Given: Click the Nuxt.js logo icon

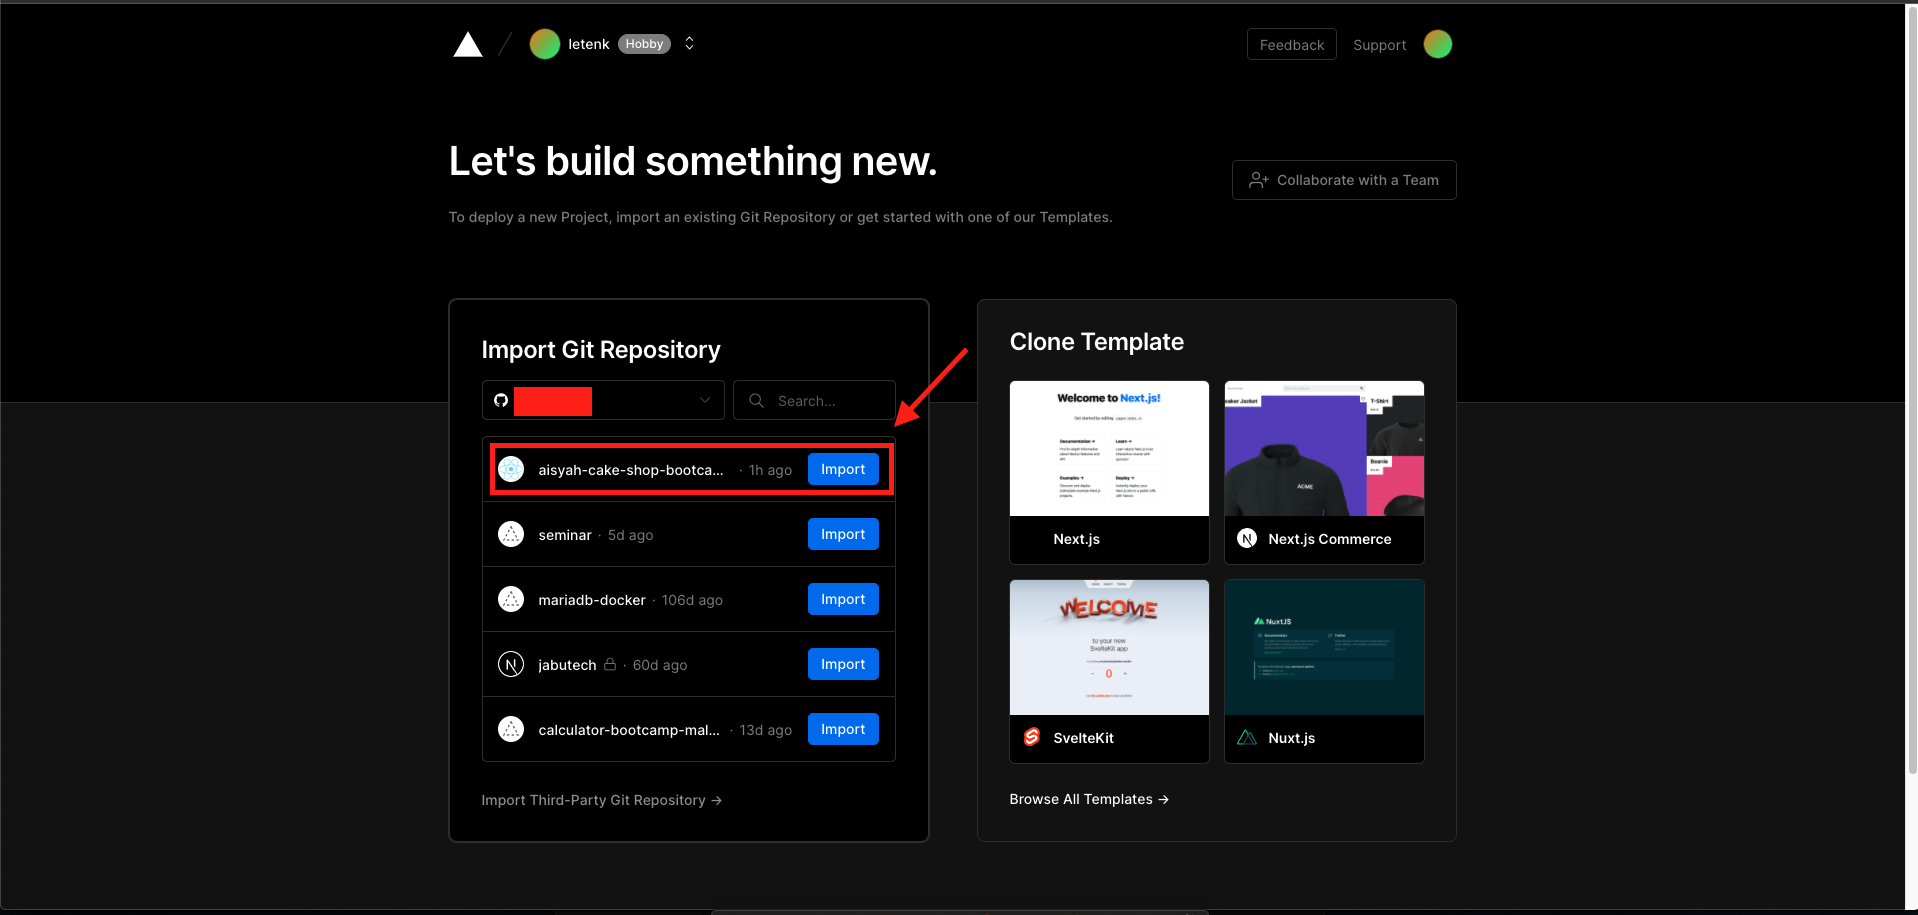Looking at the screenshot, I should click(1247, 737).
